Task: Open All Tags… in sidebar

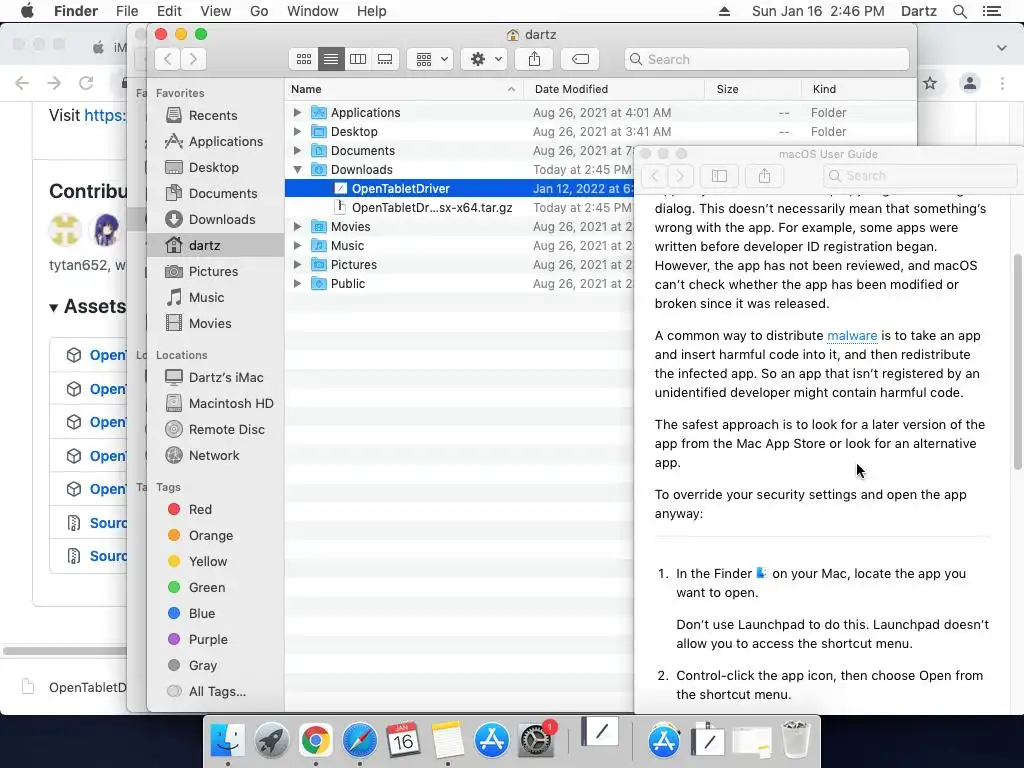Action: [206, 692]
